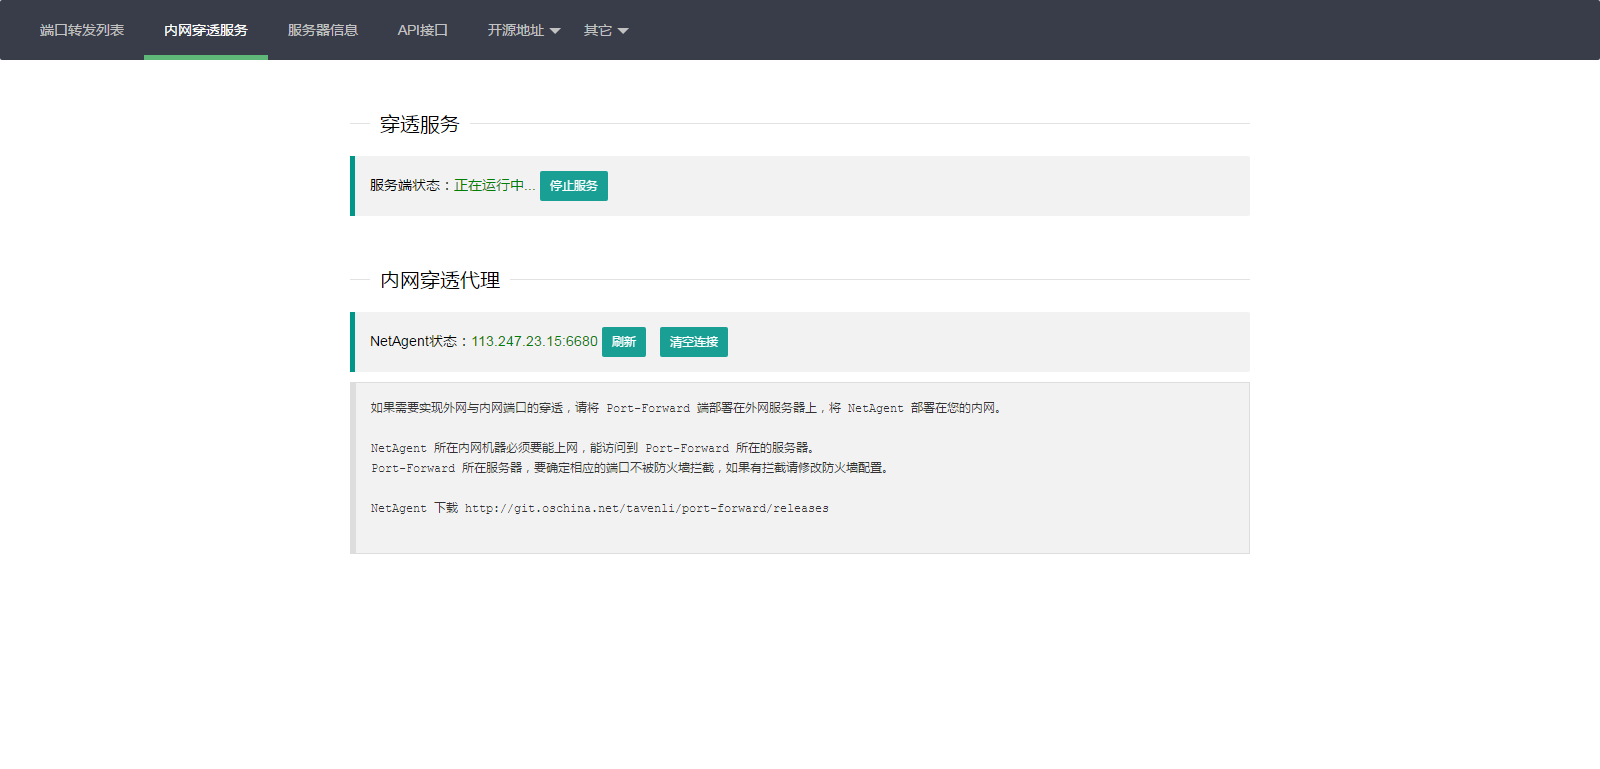Clear connections with 清空连接 button

[693, 342]
